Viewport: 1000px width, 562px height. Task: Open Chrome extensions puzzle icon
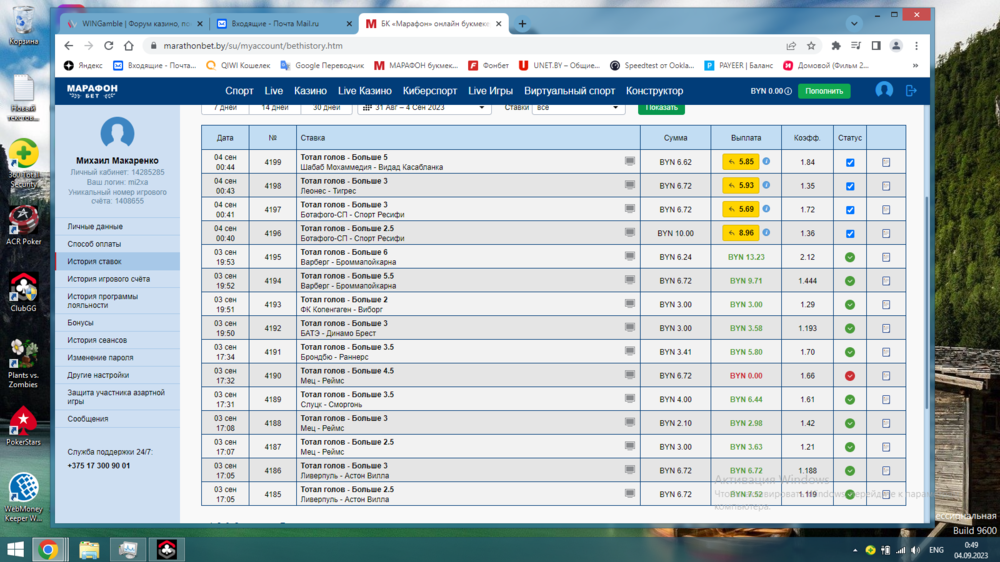(836, 46)
